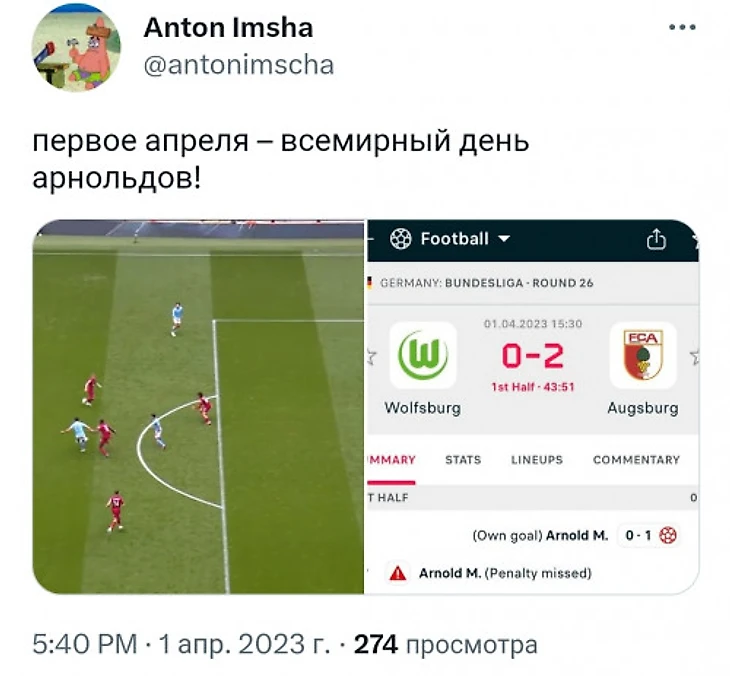
Task: Click the own goal ball icon
Action: 668,535
